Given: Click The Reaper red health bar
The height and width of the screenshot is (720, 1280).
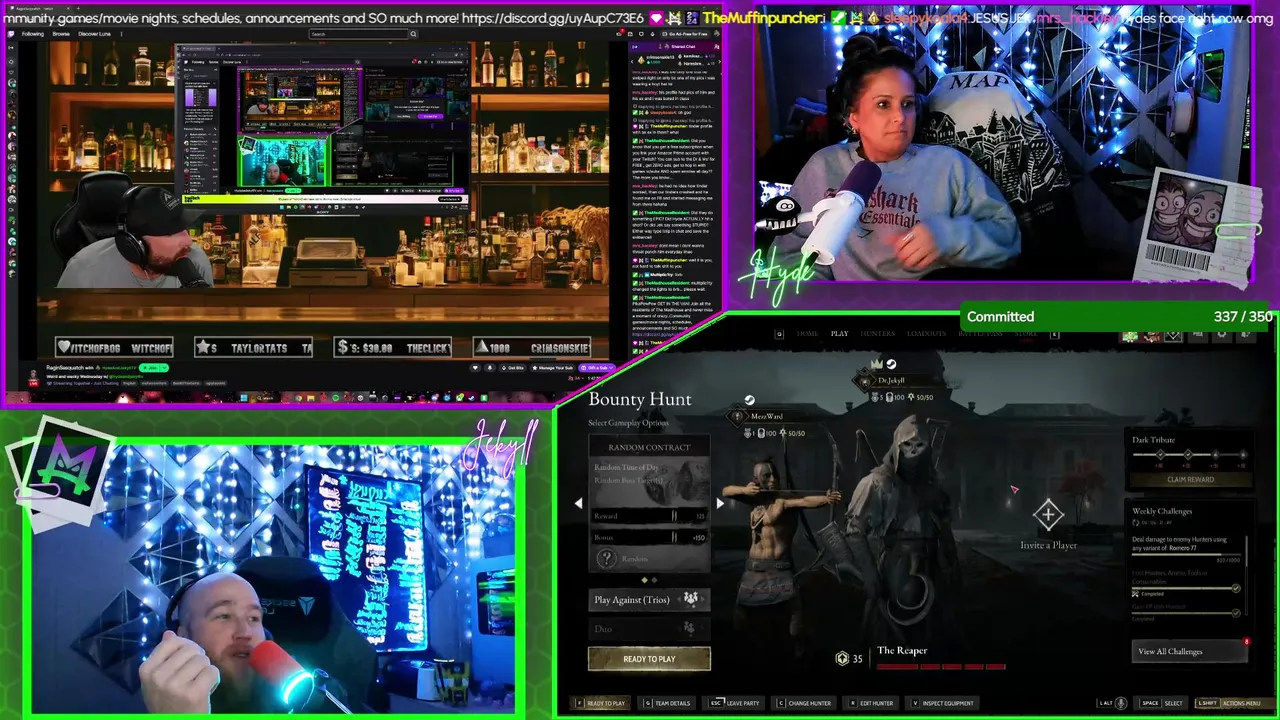Looking at the screenshot, I should (x=941, y=666).
